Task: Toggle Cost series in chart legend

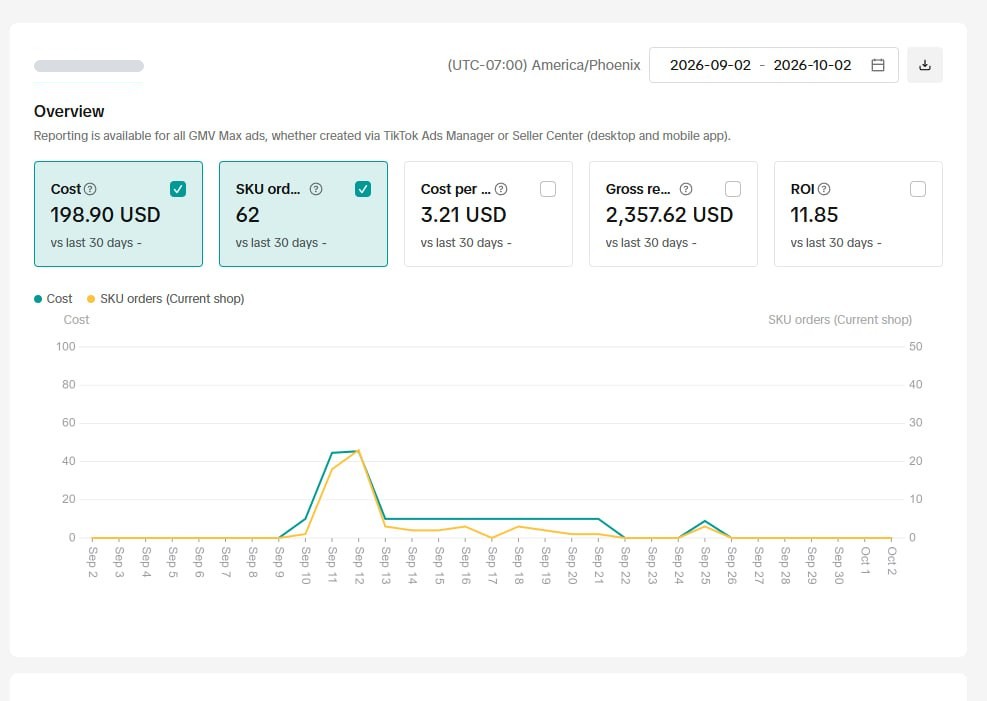Action: coord(54,299)
